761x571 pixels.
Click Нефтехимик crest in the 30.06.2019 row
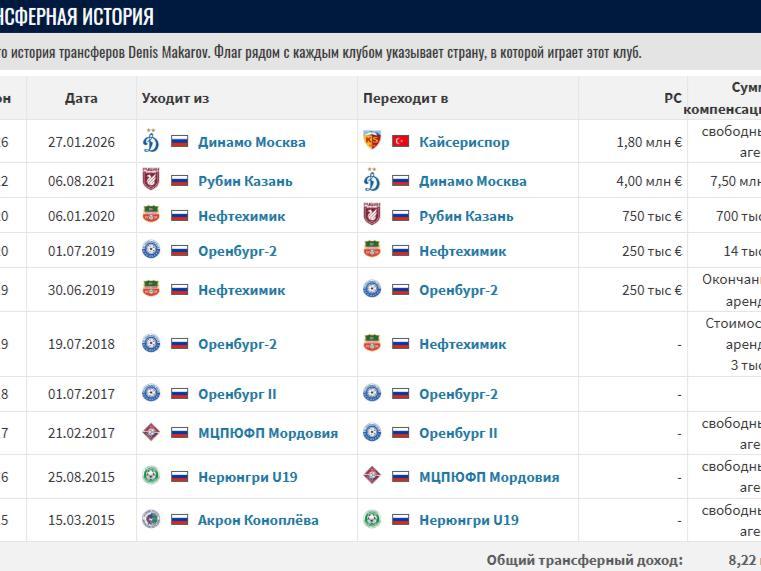coord(151,290)
